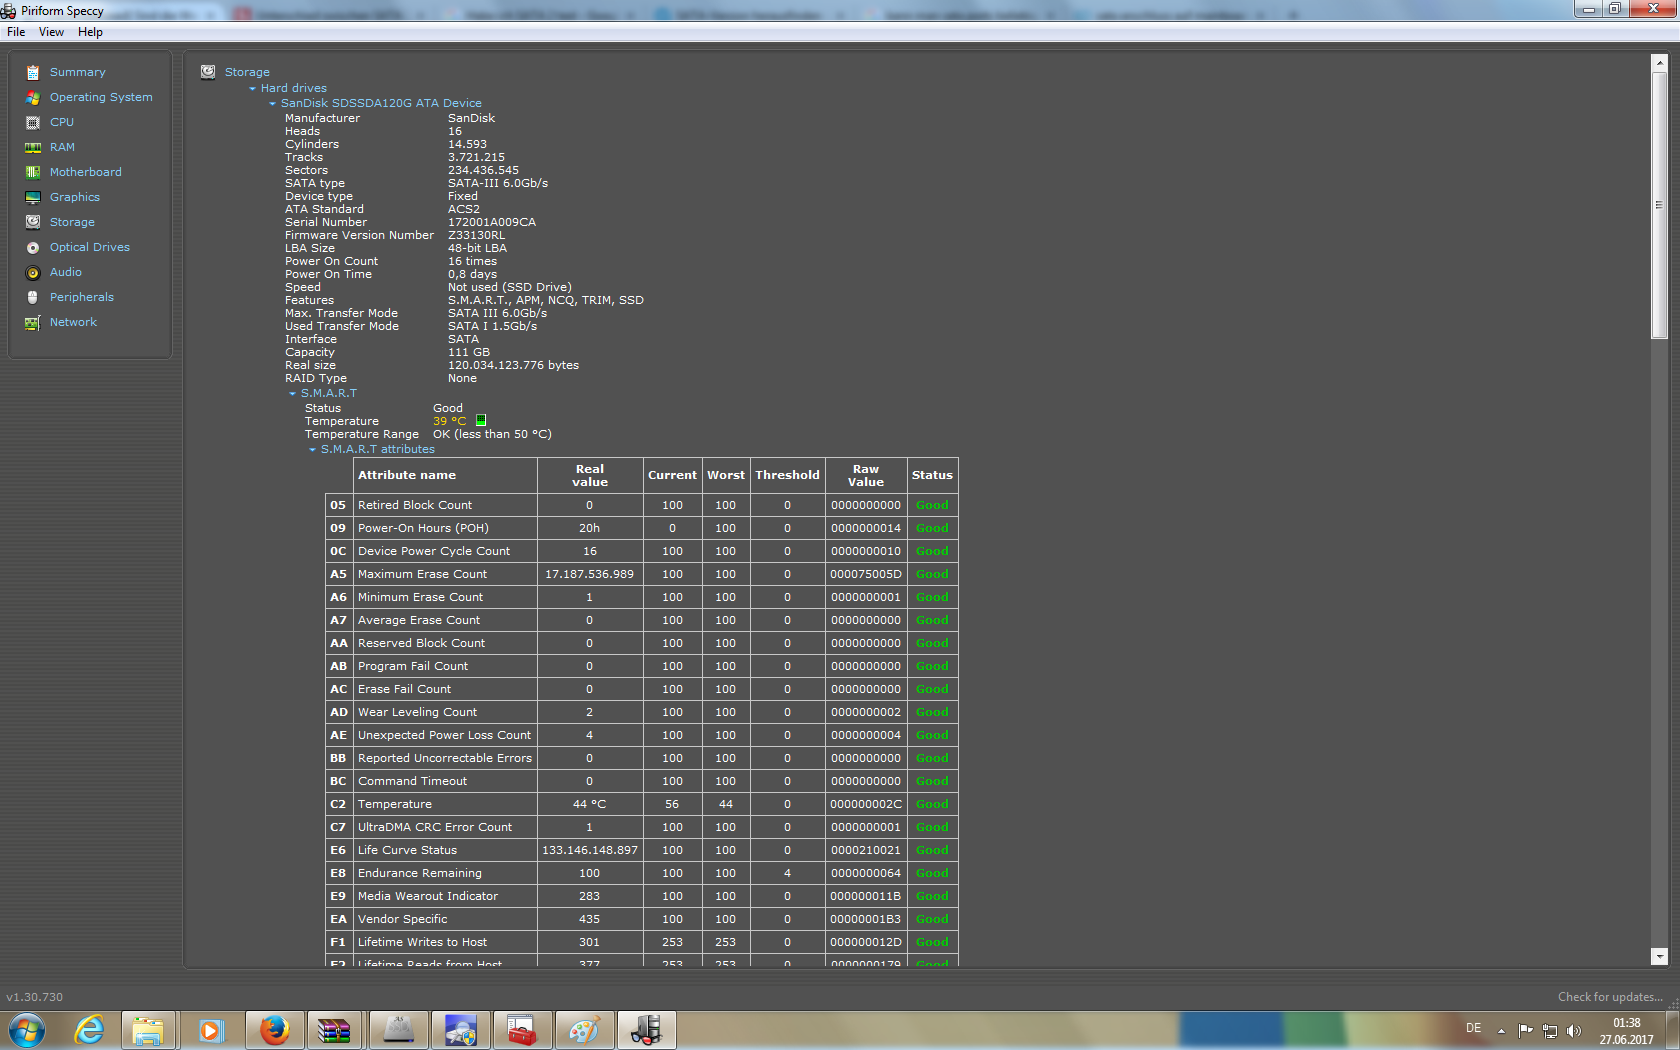Collapse the SanDisk SDSSDA120G ATA Device node
The image size is (1680, 1050).
[273, 104]
